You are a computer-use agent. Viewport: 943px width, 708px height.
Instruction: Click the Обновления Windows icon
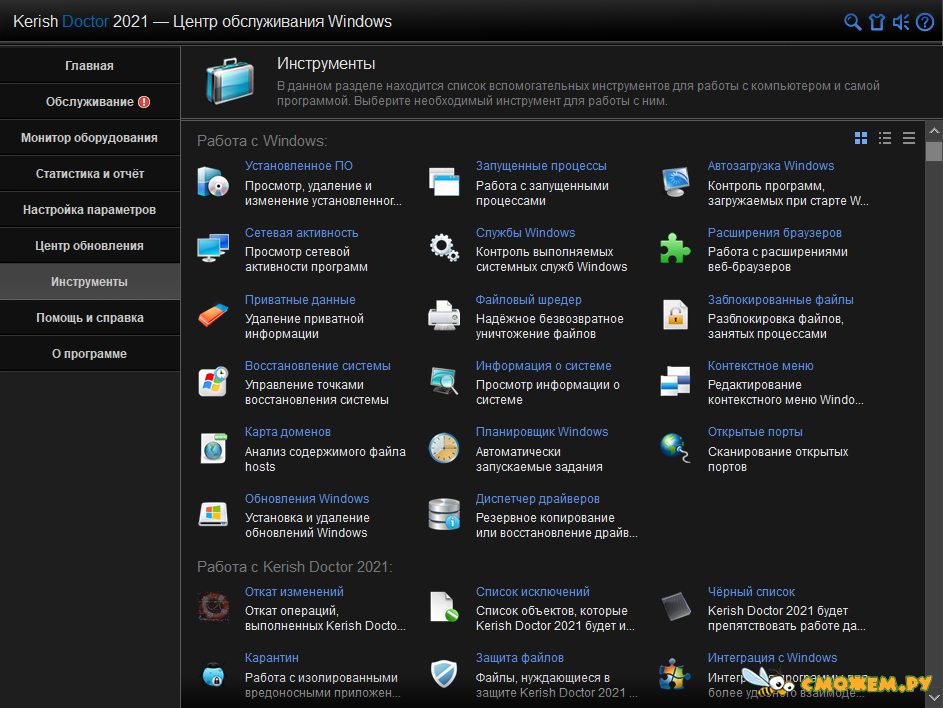[213, 514]
